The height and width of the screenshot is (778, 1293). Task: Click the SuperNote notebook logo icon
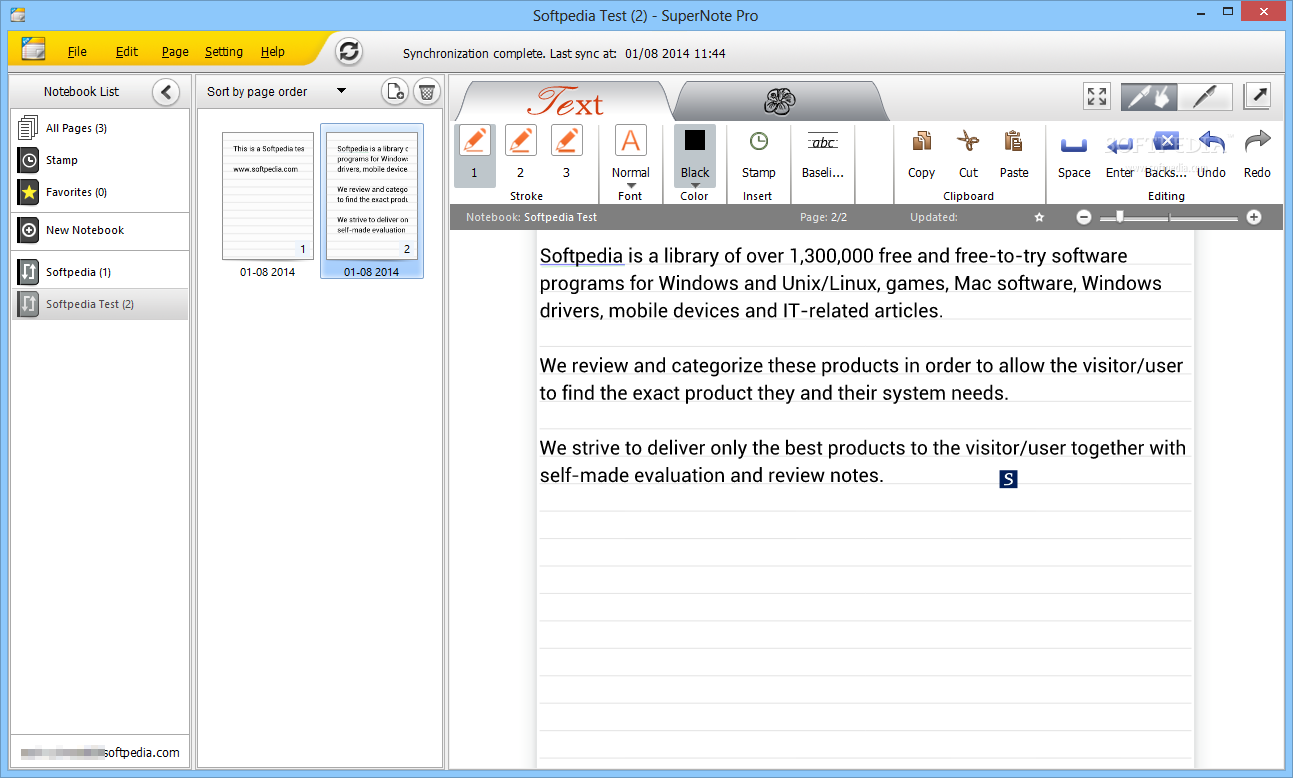33,50
